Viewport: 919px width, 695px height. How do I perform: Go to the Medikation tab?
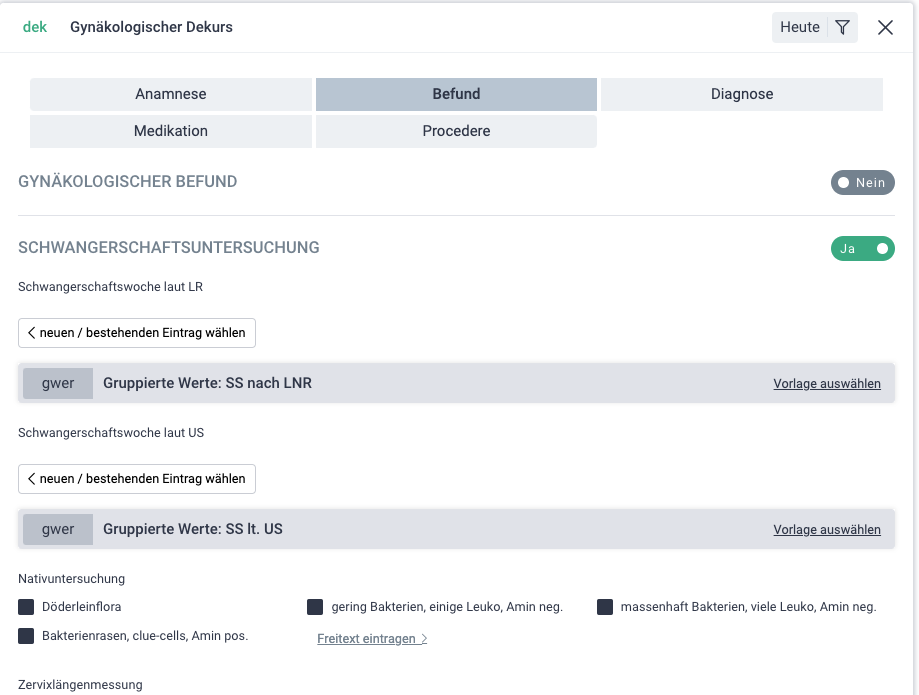171,131
